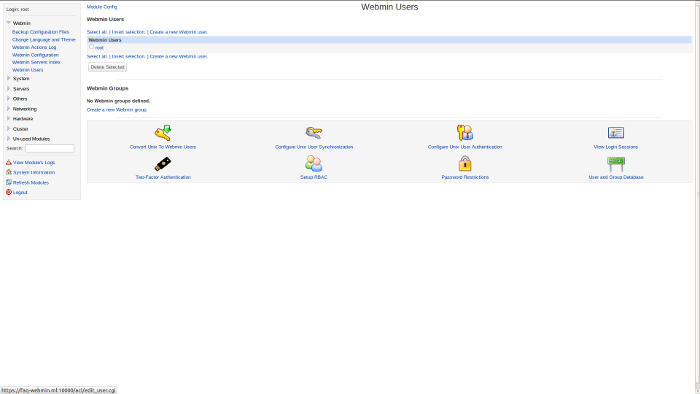Click the Setup RBAC label
Screen dimensions: 700x394
click(x=314, y=177)
